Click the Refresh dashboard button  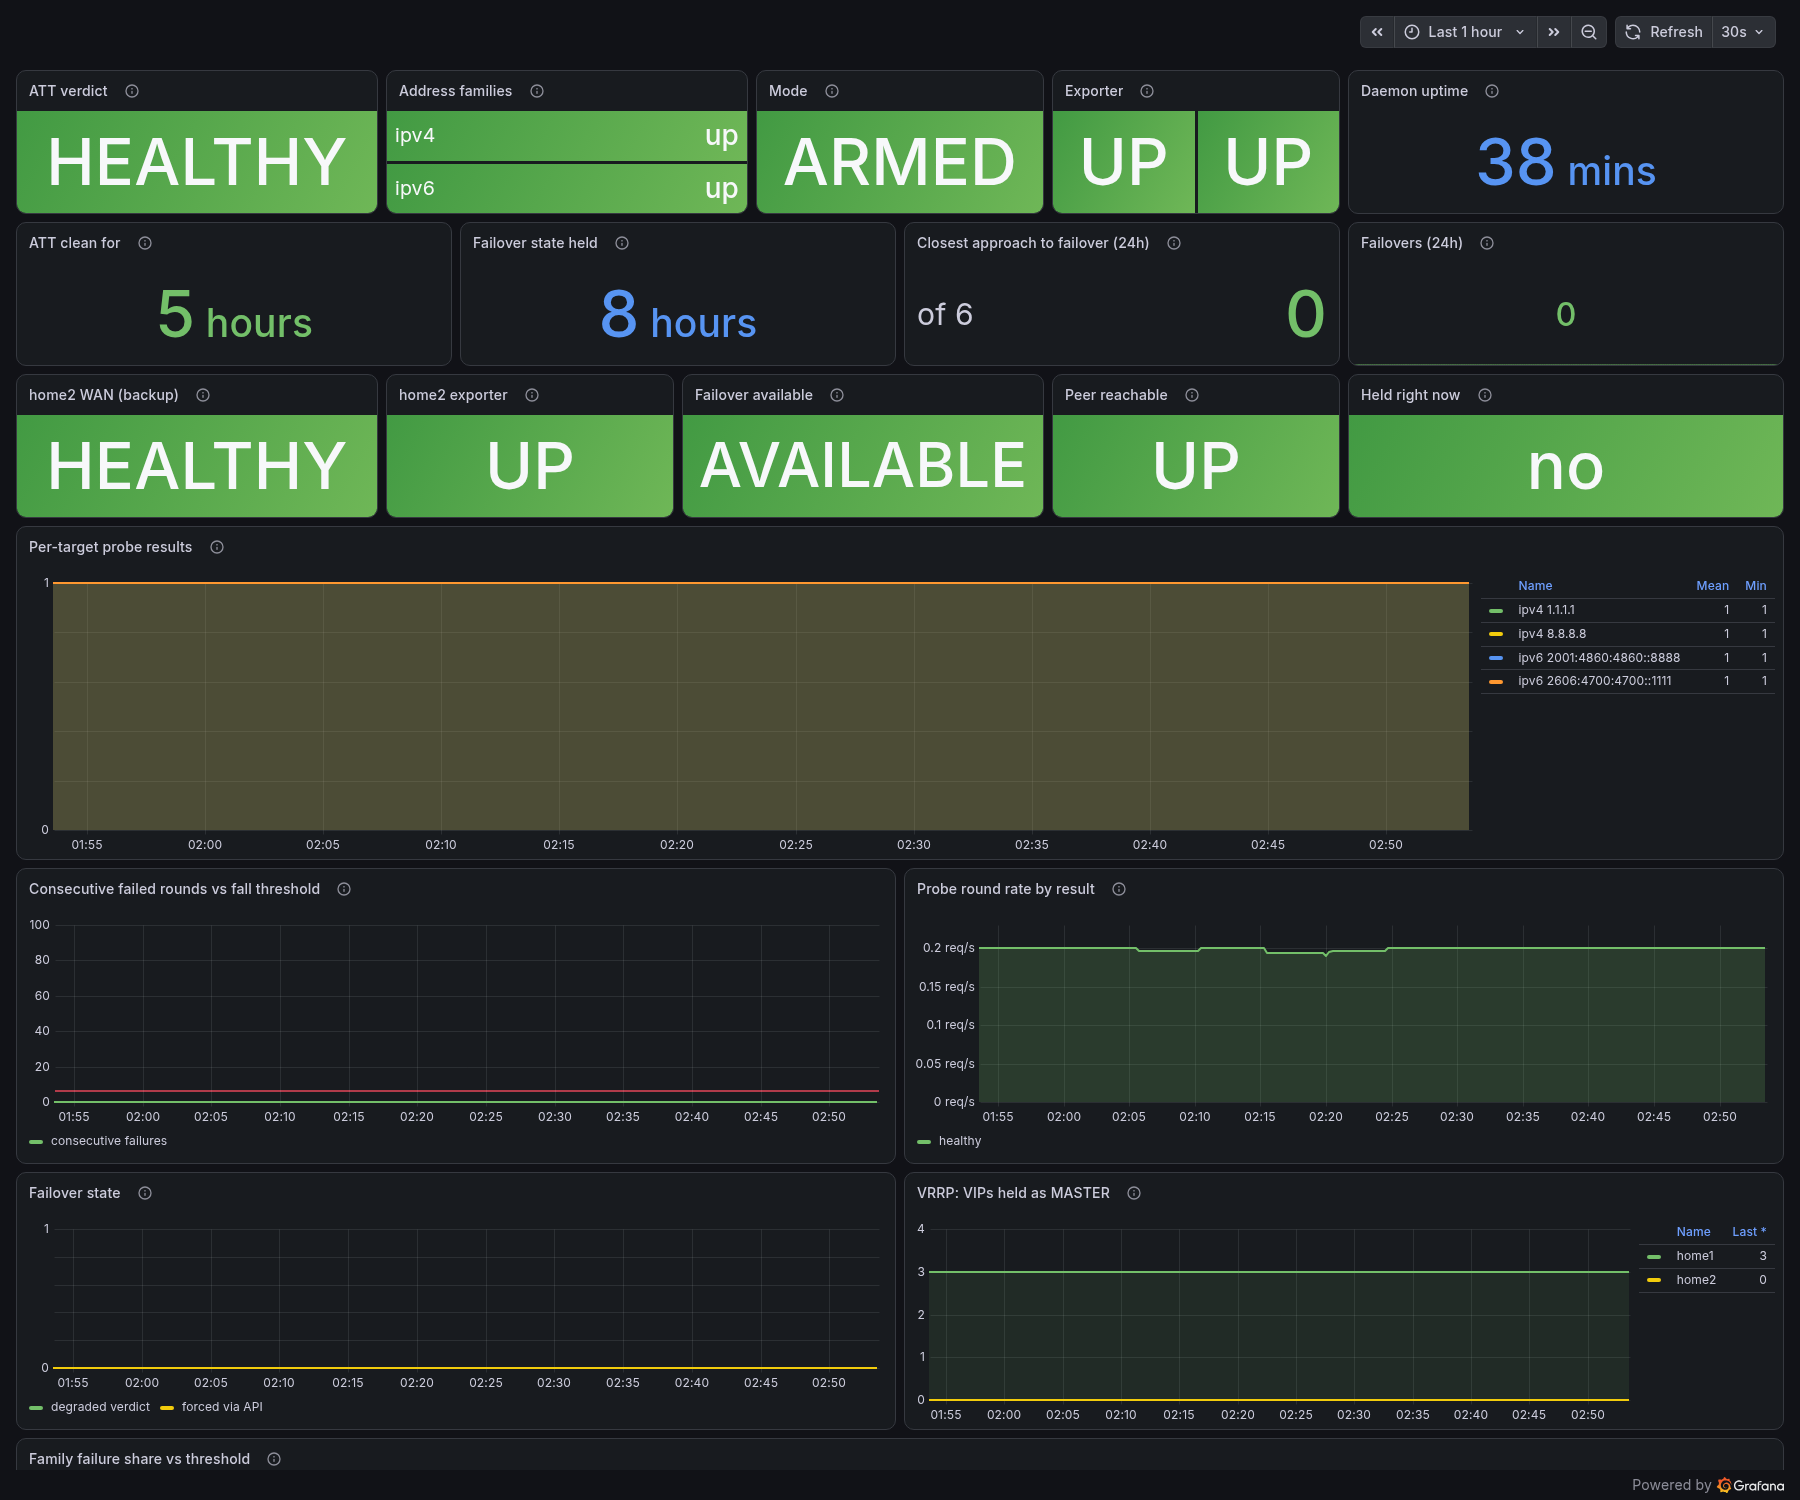click(x=1664, y=32)
